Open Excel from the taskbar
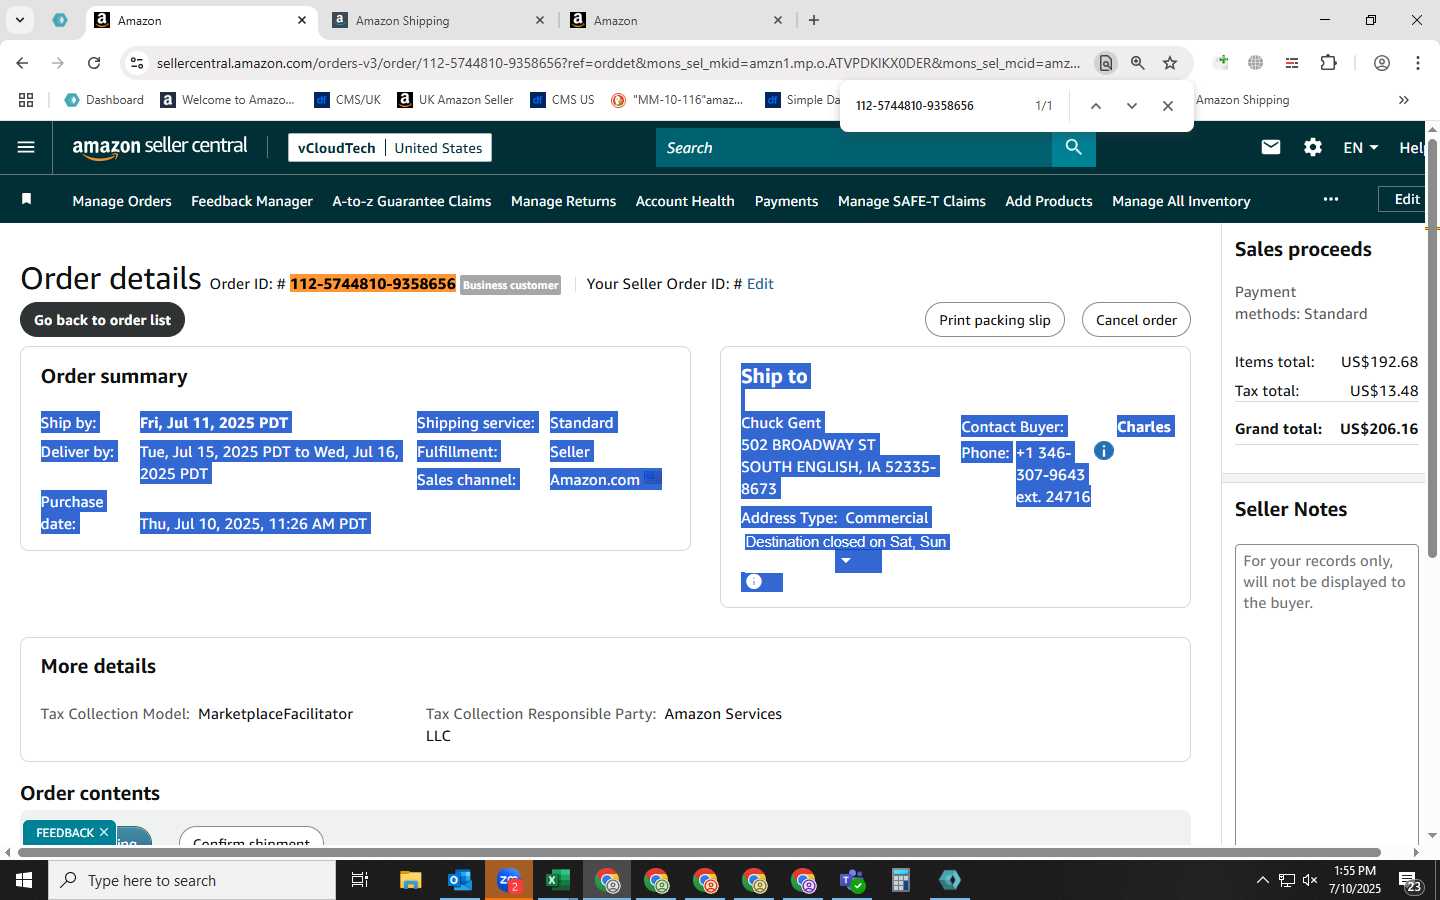 557,880
